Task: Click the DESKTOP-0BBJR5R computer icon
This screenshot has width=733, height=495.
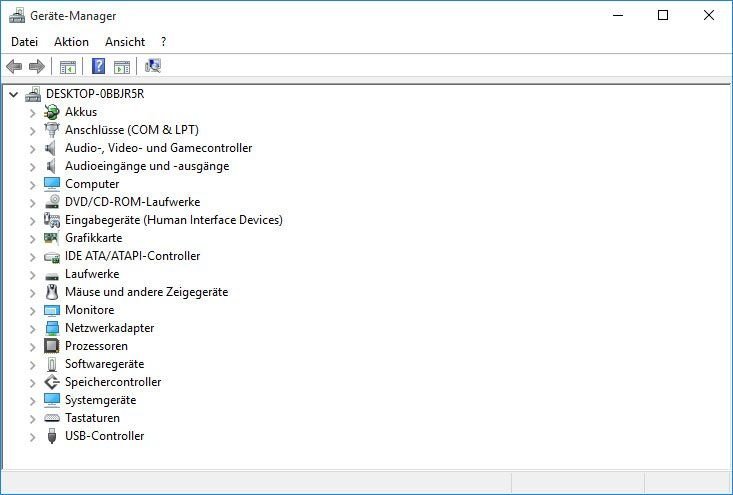Action: coord(33,94)
